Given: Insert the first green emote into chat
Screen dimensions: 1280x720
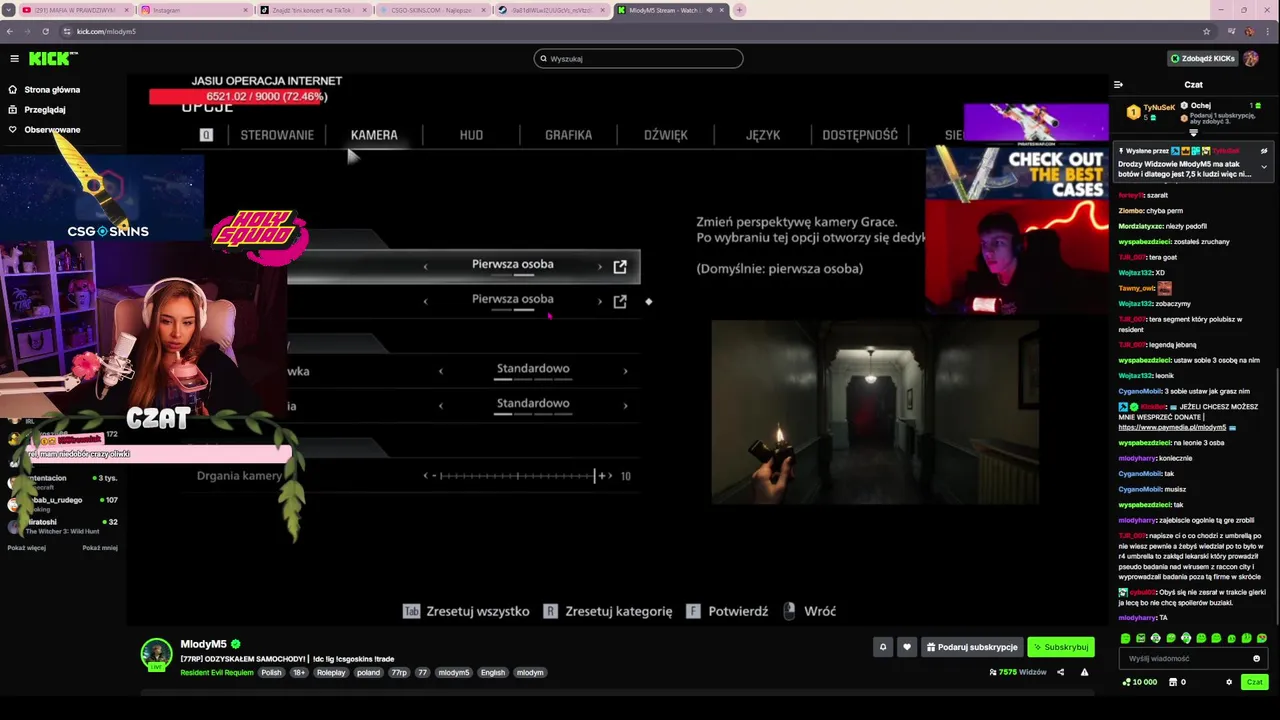Looking at the screenshot, I should click(x=1125, y=638).
